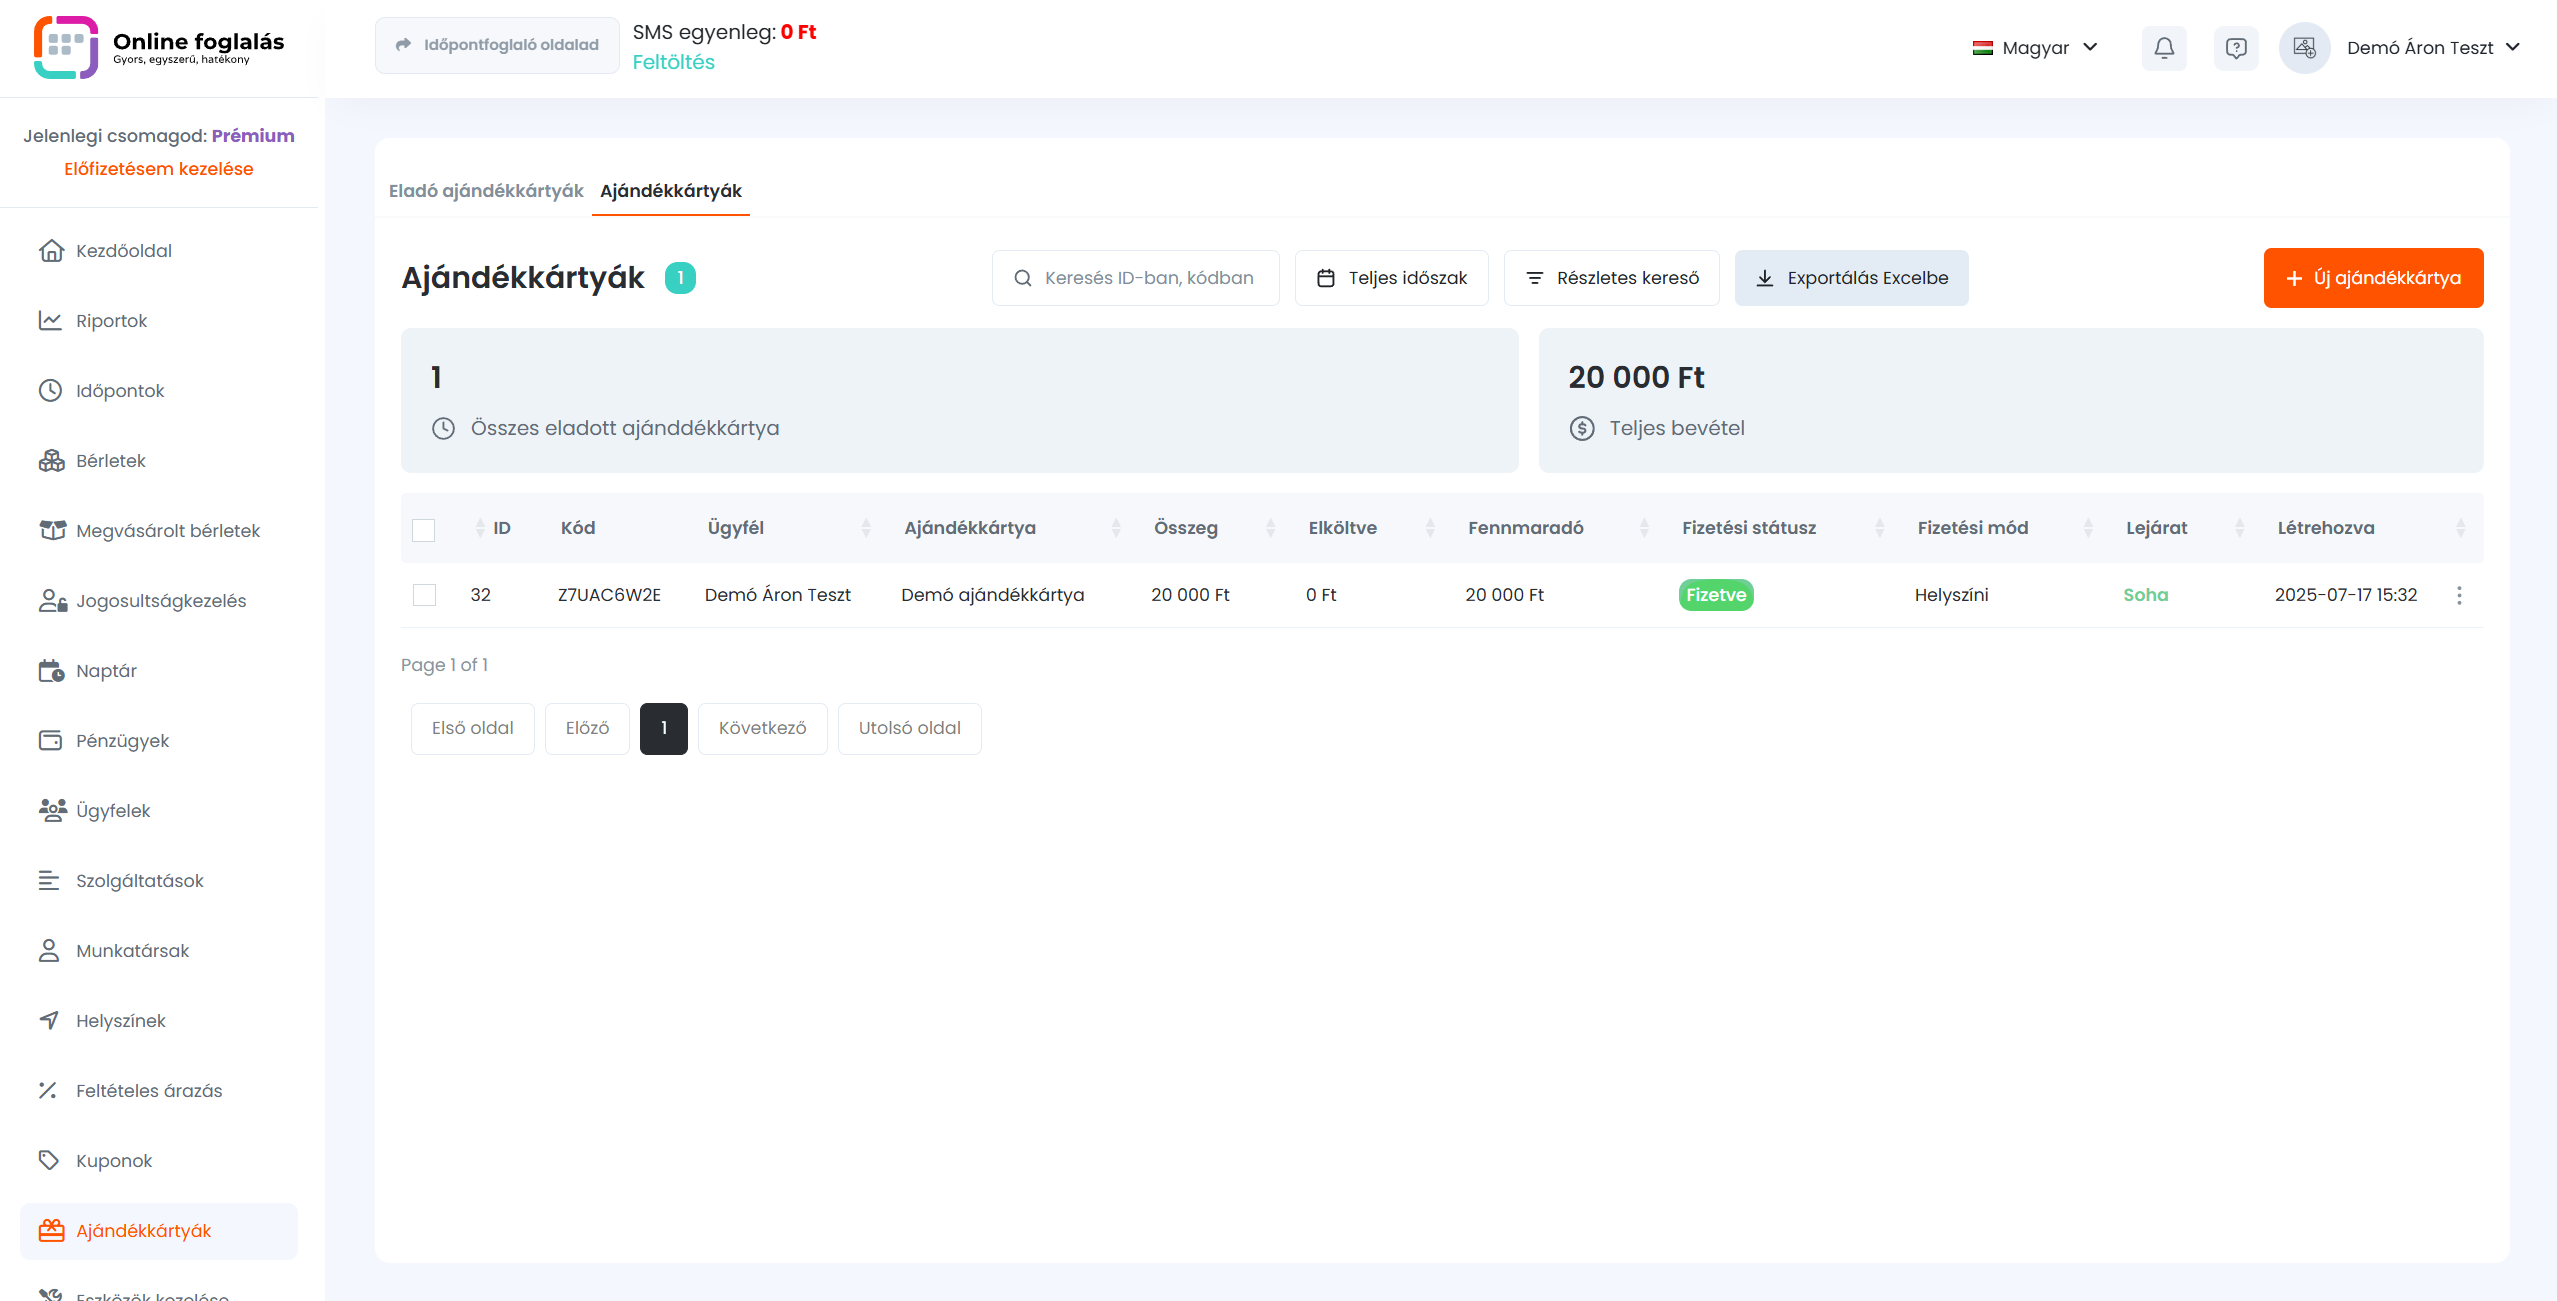This screenshot has width=2557, height=1301.
Task: Expand the Magyar language dropdown
Action: (2035, 48)
